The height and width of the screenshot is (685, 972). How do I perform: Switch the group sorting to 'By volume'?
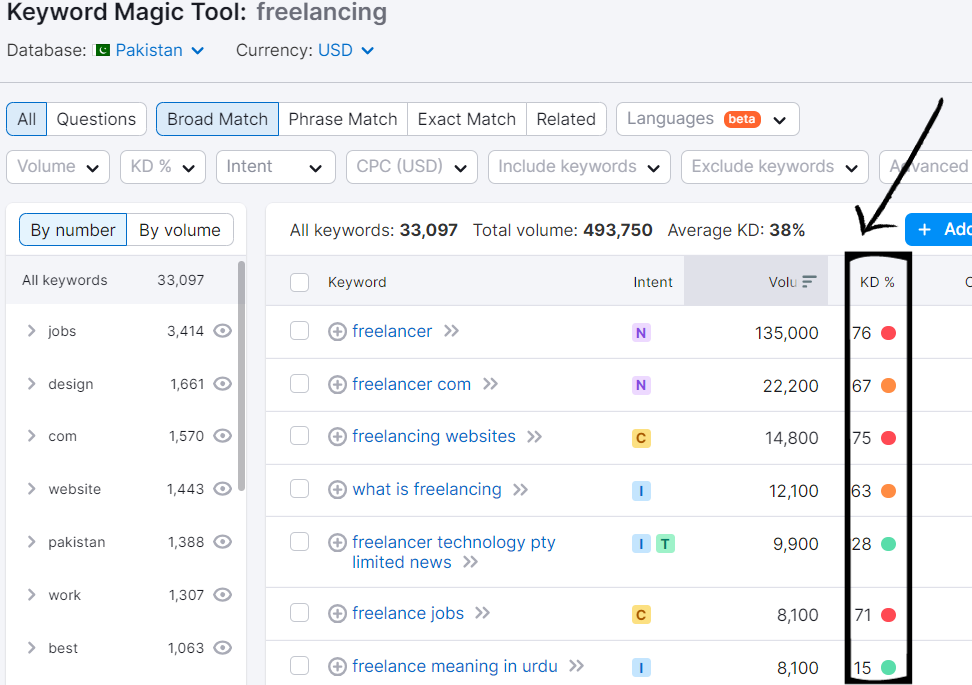(x=180, y=230)
